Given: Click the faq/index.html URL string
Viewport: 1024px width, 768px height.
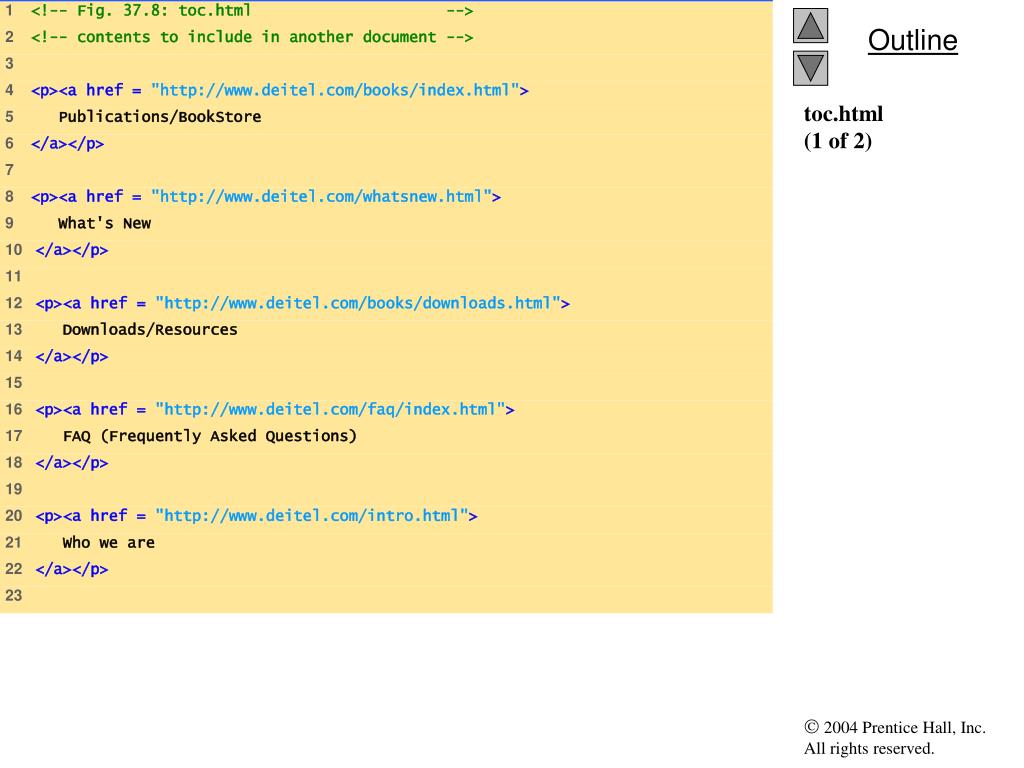Looking at the screenshot, I should point(331,409).
